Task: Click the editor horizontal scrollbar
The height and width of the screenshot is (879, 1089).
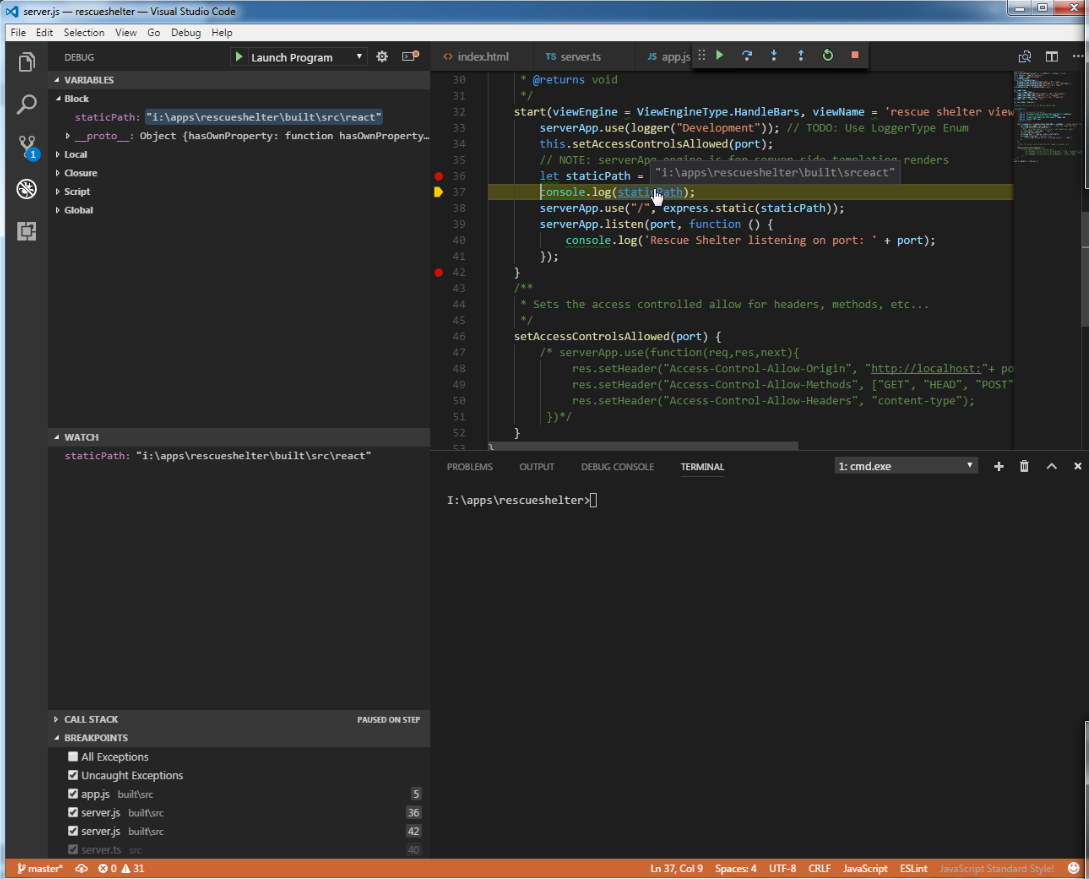Action: pos(642,446)
